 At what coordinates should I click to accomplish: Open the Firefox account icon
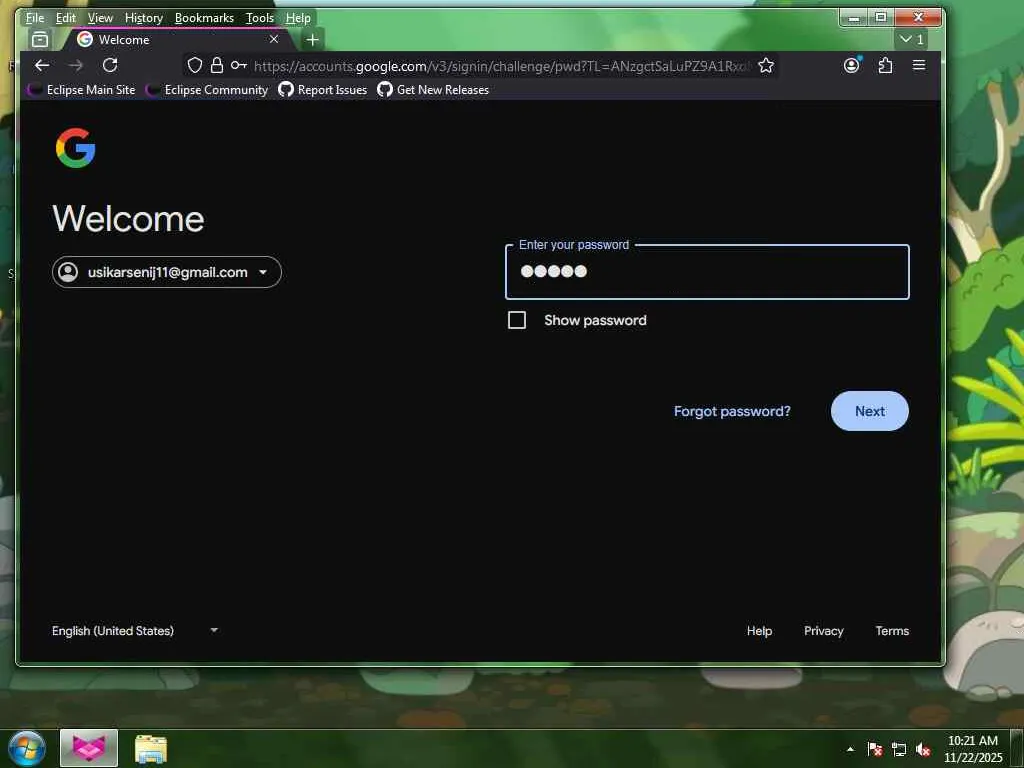(852, 65)
